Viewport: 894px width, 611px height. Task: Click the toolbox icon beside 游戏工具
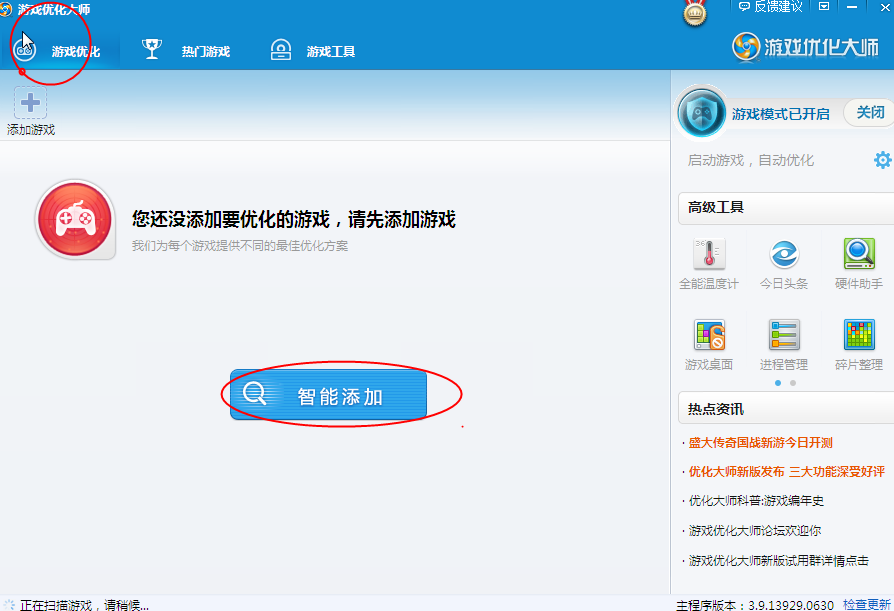pyautogui.click(x=281, y=50)
